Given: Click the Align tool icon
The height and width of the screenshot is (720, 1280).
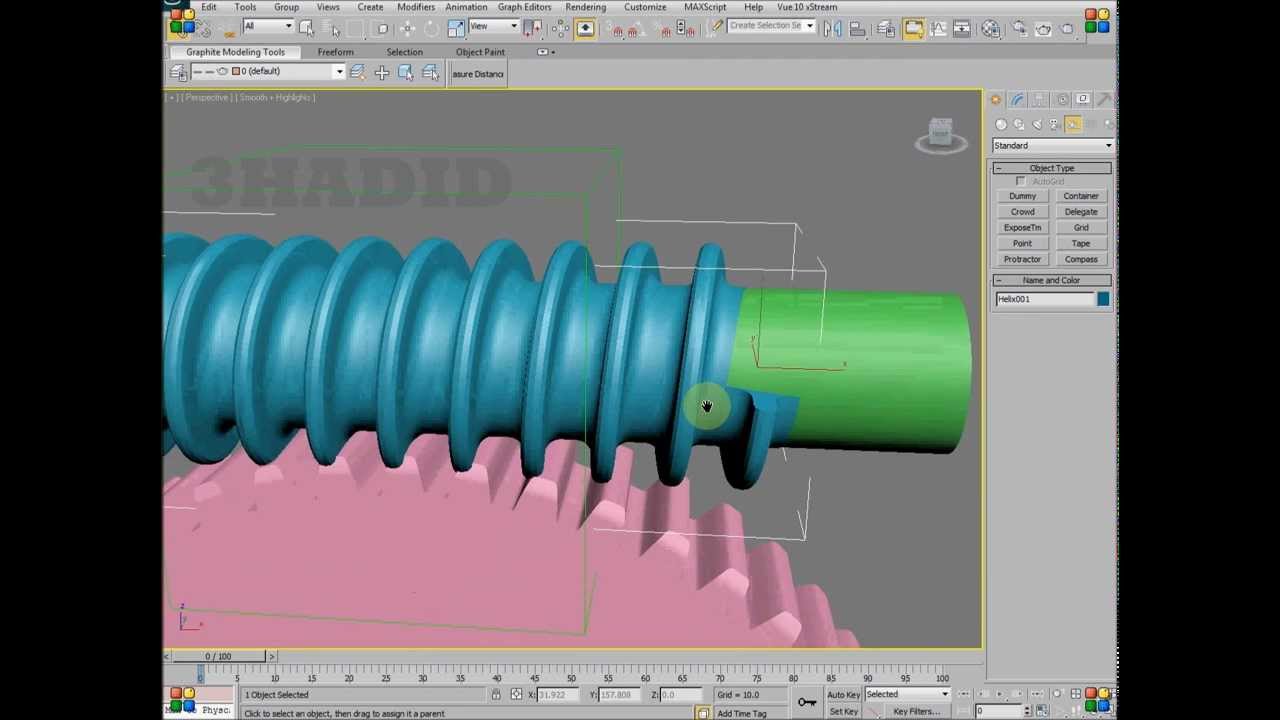Looking at the screenshot, I should 857,28.
